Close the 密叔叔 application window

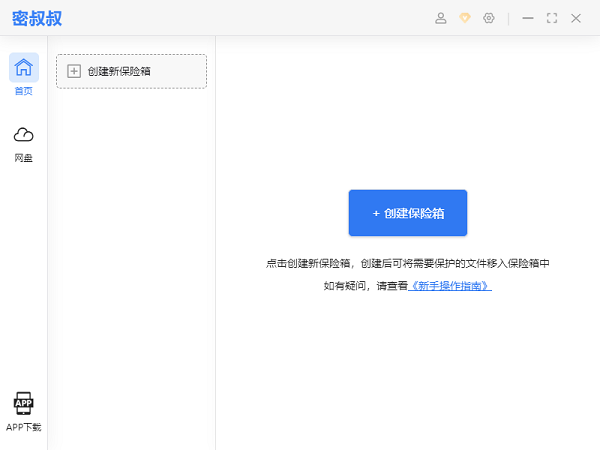(x=576, y=18)
